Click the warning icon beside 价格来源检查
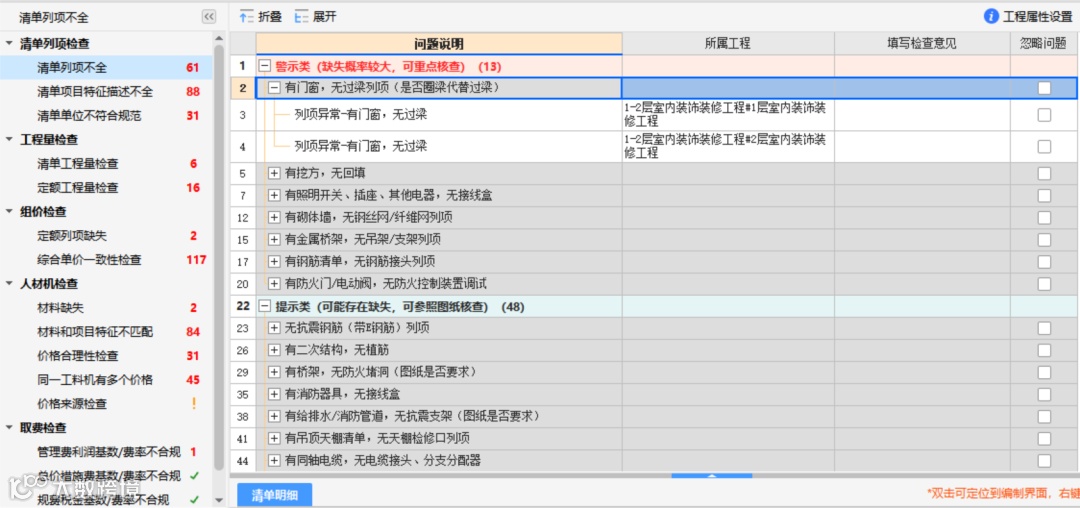Image resolution: width=1080 pixels, height=508 pixels. click(194, 404)
